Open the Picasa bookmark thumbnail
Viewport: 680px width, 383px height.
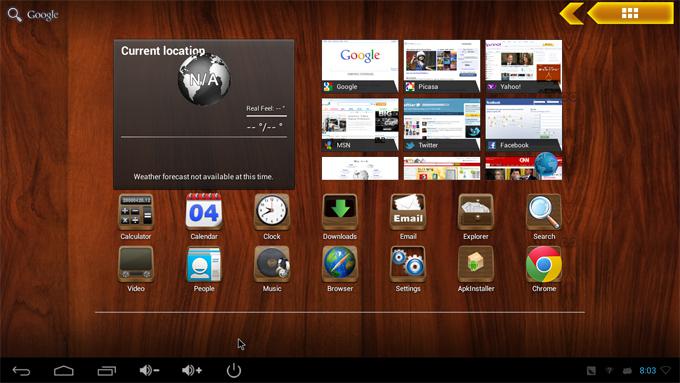tap(442, 66)
